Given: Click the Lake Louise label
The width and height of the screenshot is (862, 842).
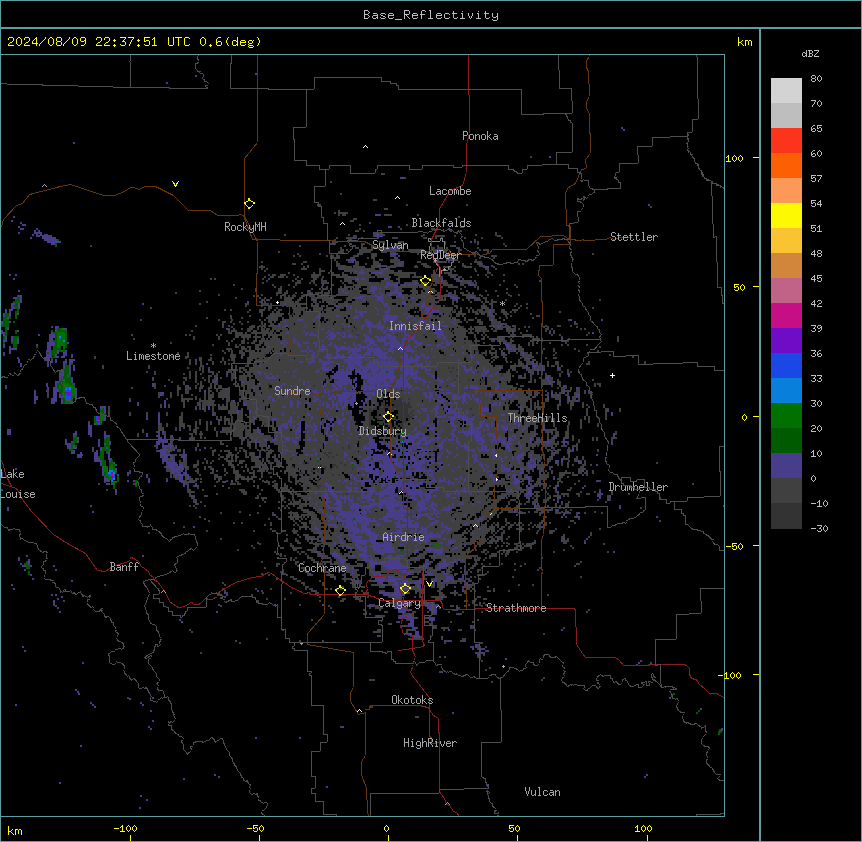Looking at the screenshot, I should [16, 484].
